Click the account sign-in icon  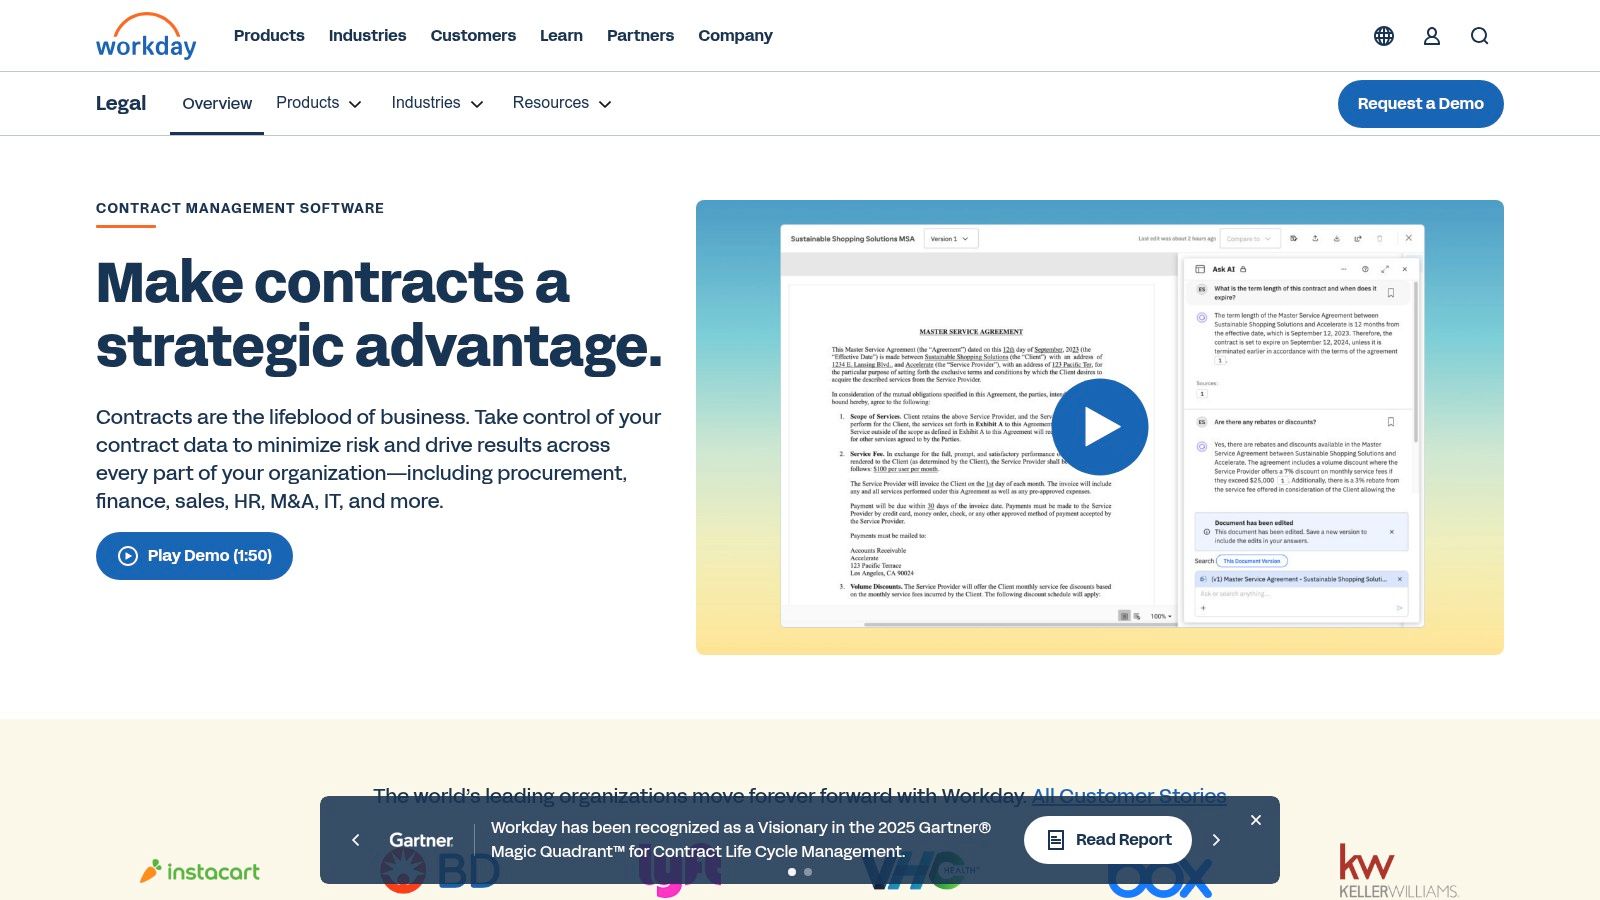(x=1432, y=35)
